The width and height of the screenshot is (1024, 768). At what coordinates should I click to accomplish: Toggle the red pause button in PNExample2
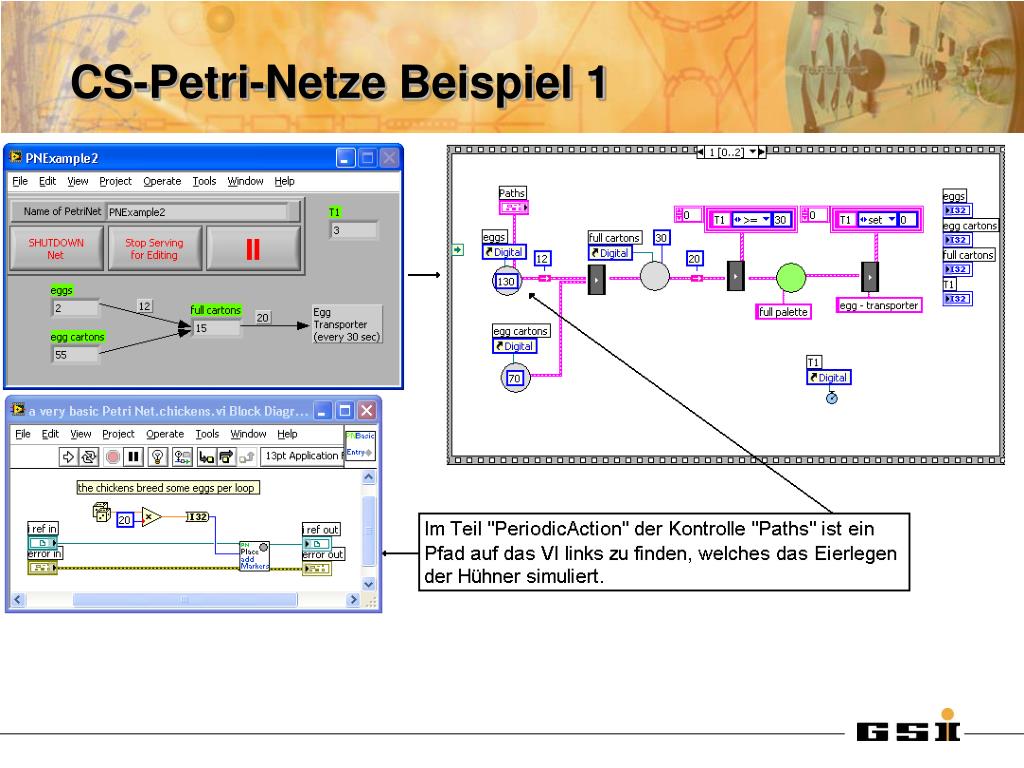pyautogui.click(x=253, y=248)
